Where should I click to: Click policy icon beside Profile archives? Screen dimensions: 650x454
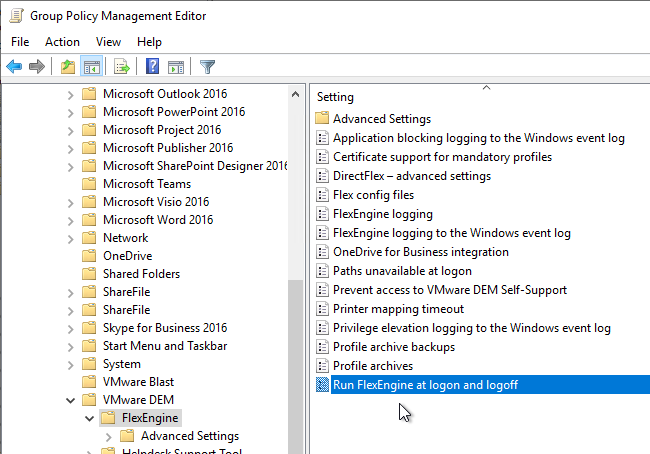(x=322, y=366)
